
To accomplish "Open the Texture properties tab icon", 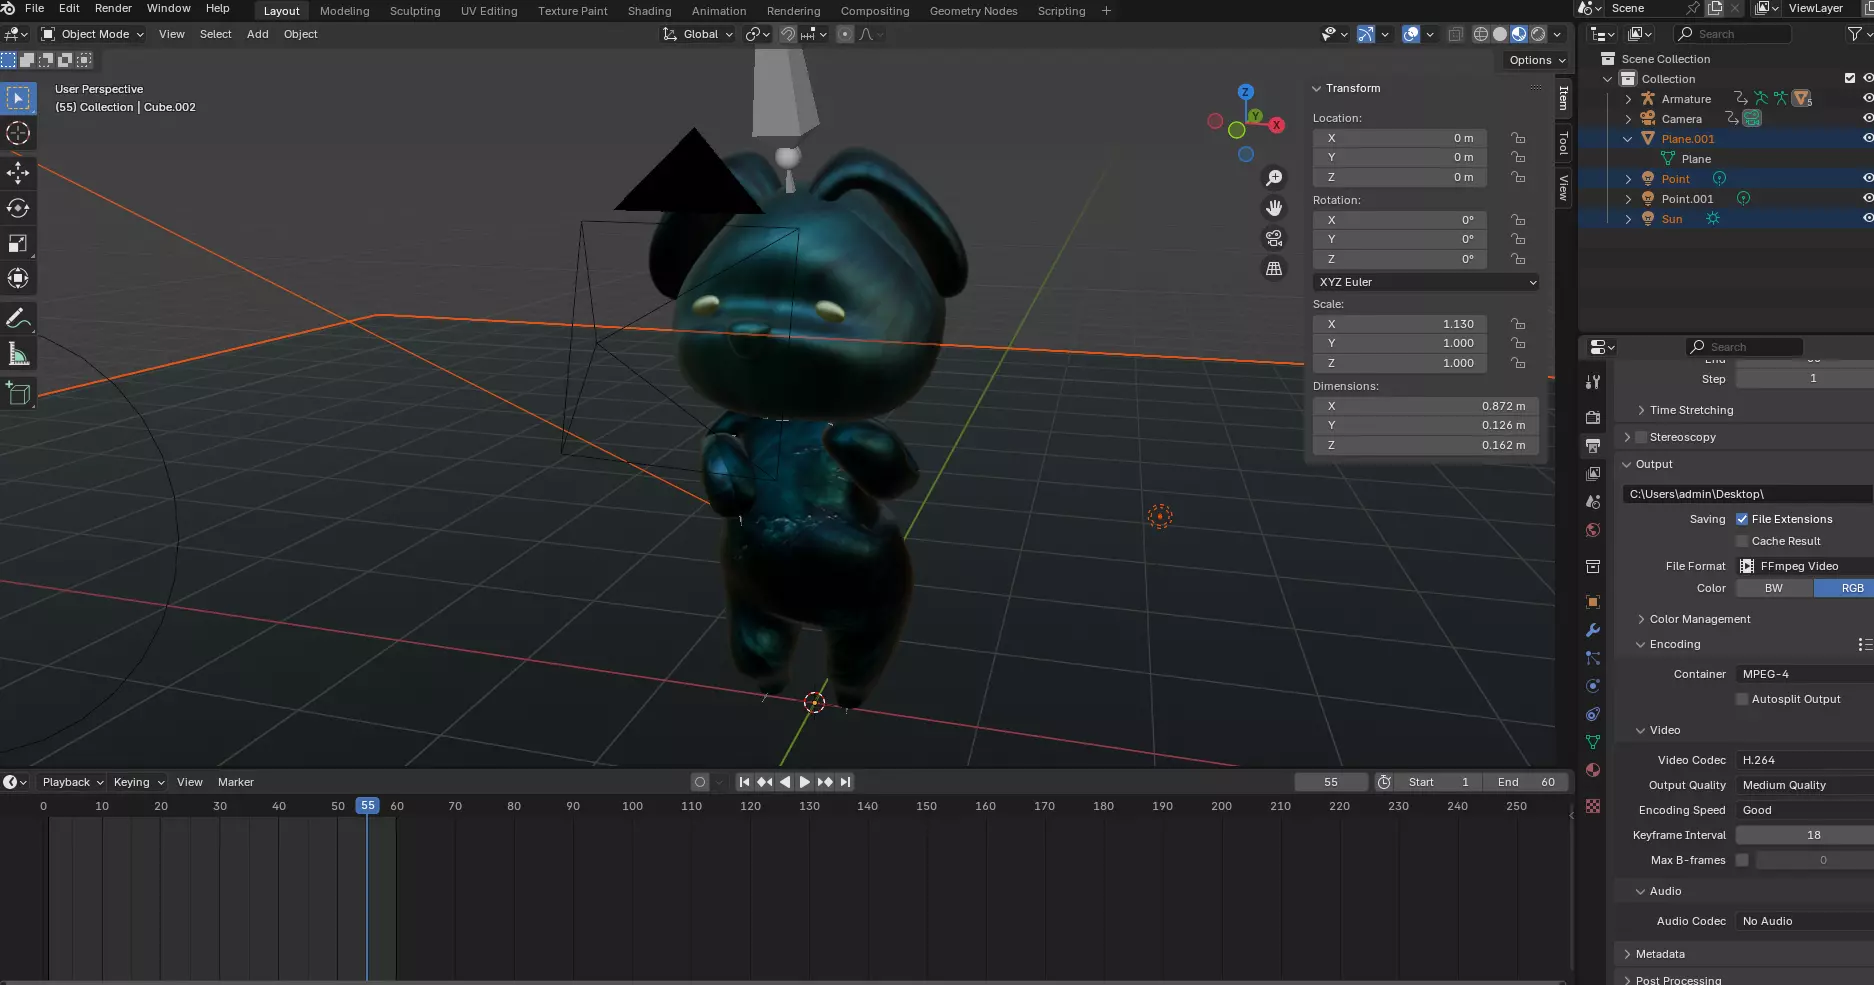I will [x=1593, y=806].
